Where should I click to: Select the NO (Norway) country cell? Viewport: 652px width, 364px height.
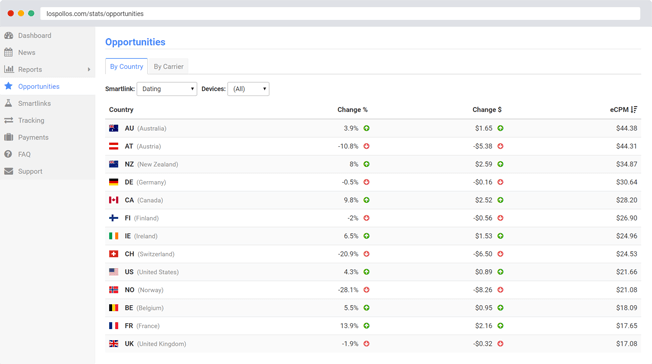[144, 290]
